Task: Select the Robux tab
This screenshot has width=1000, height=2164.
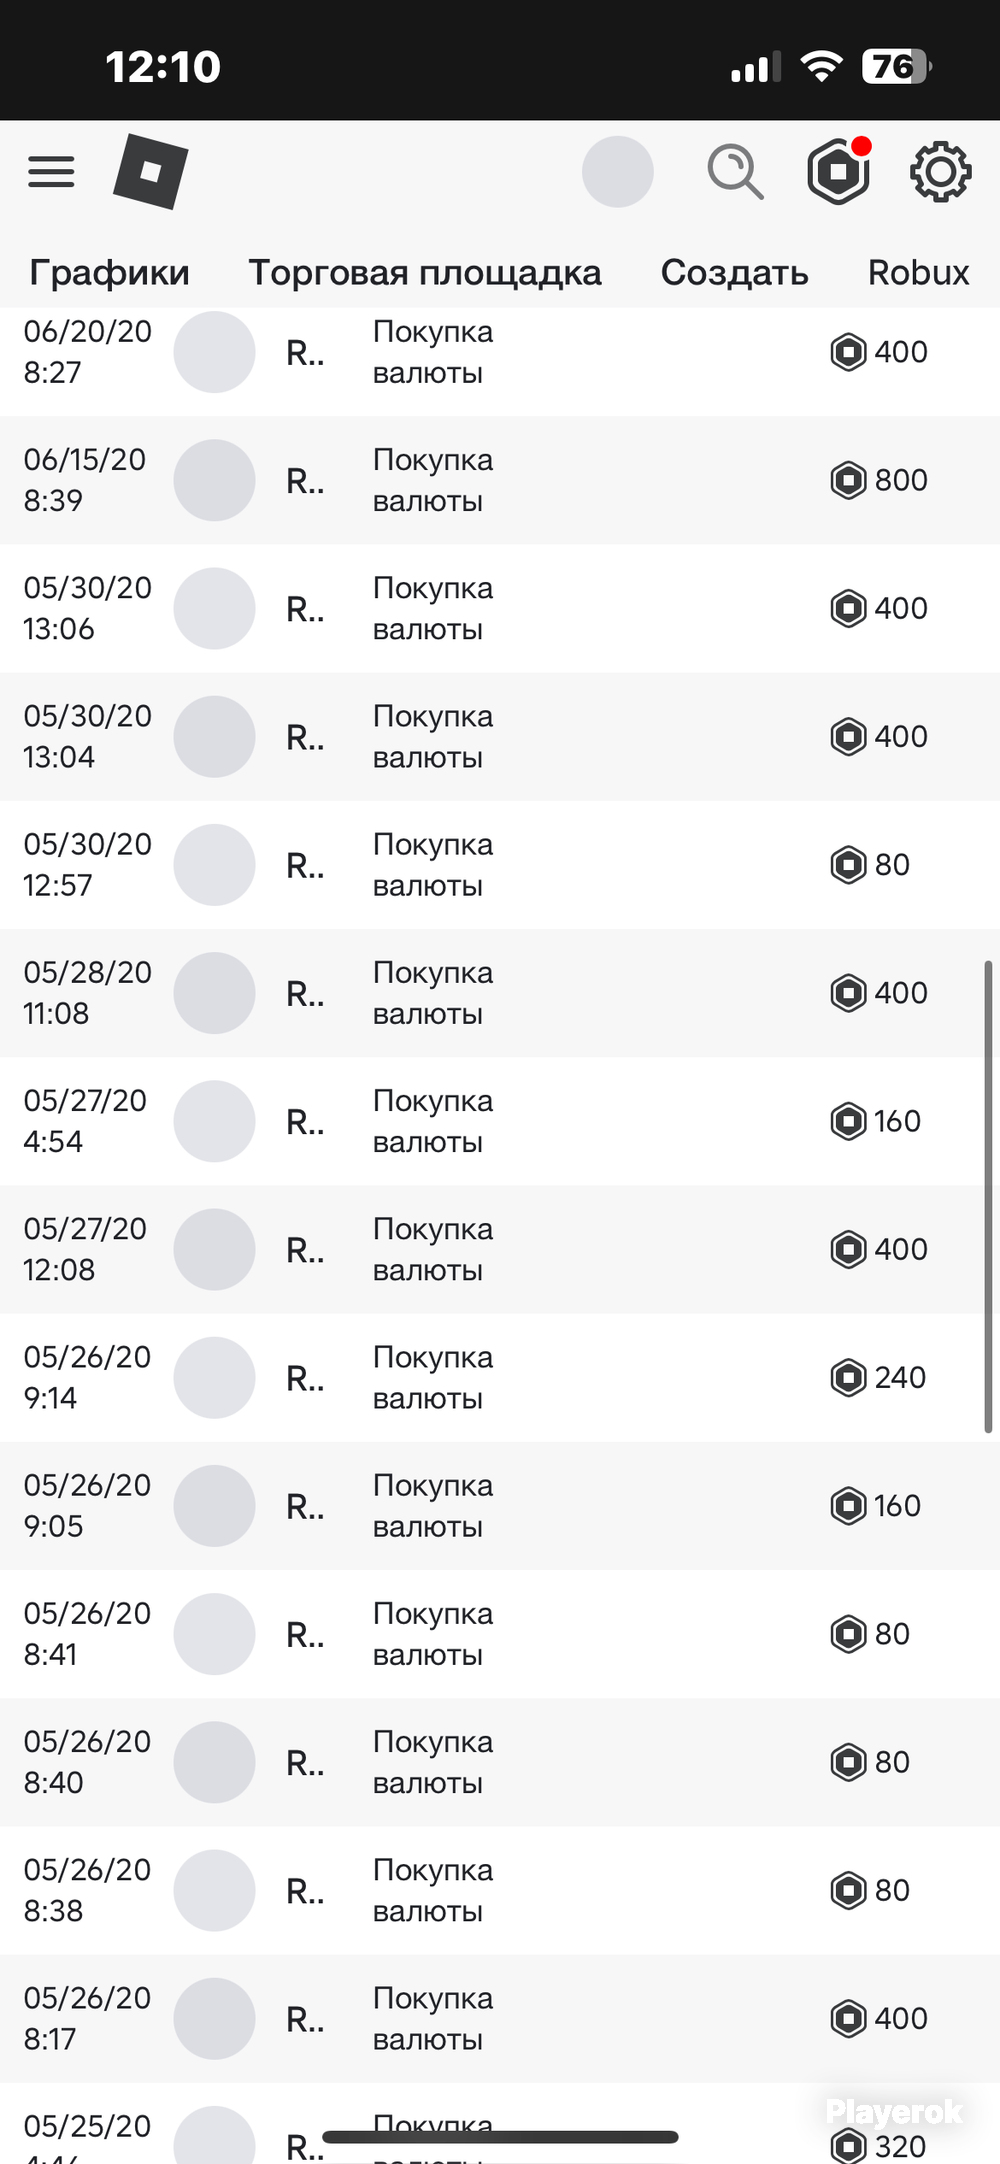Action: 918,272
